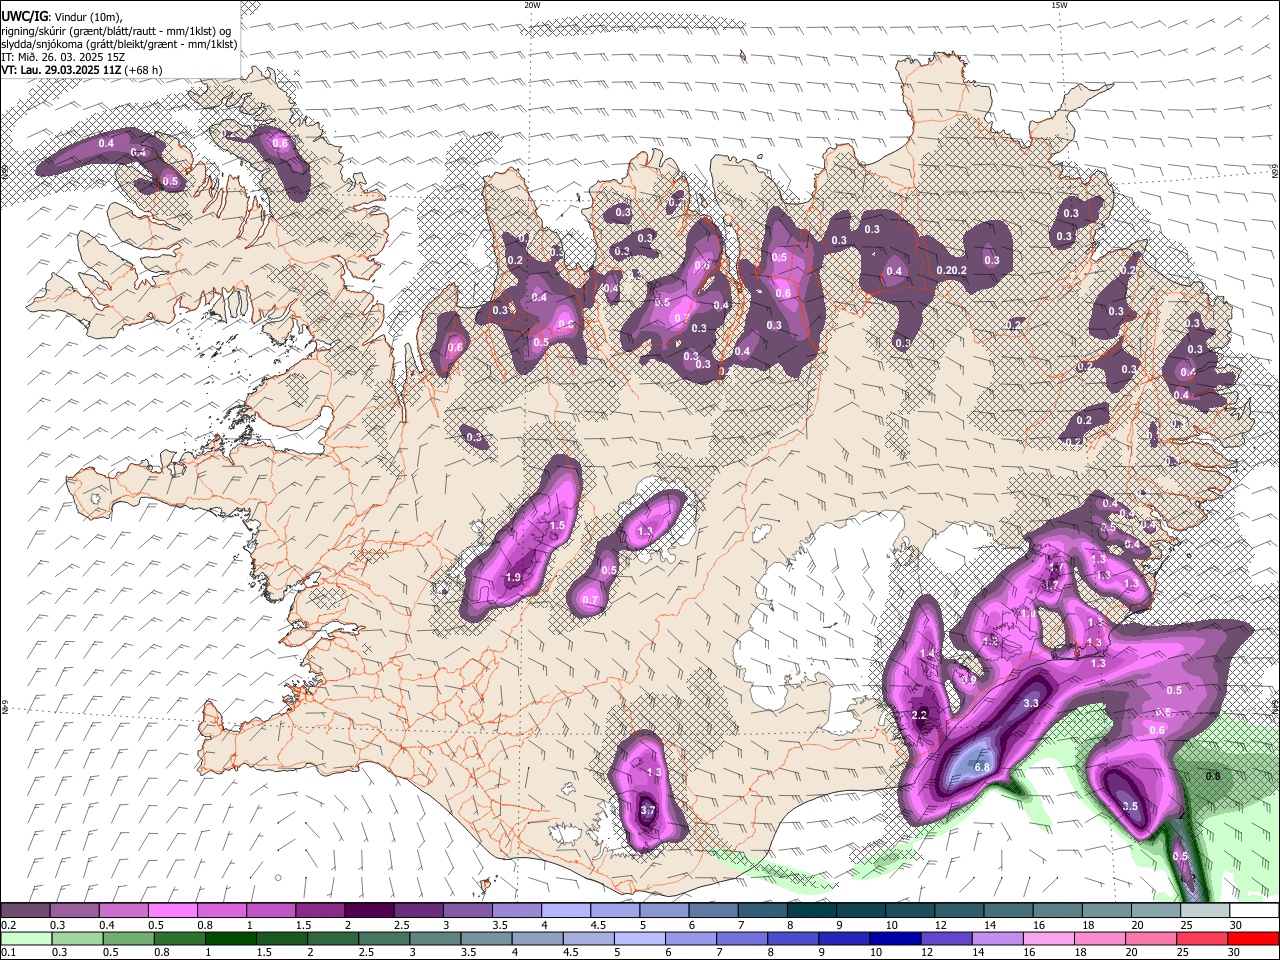Screen dimensions: 1280x960
Task: Click the 20W longitude label at the top
Action: [532, 5]
